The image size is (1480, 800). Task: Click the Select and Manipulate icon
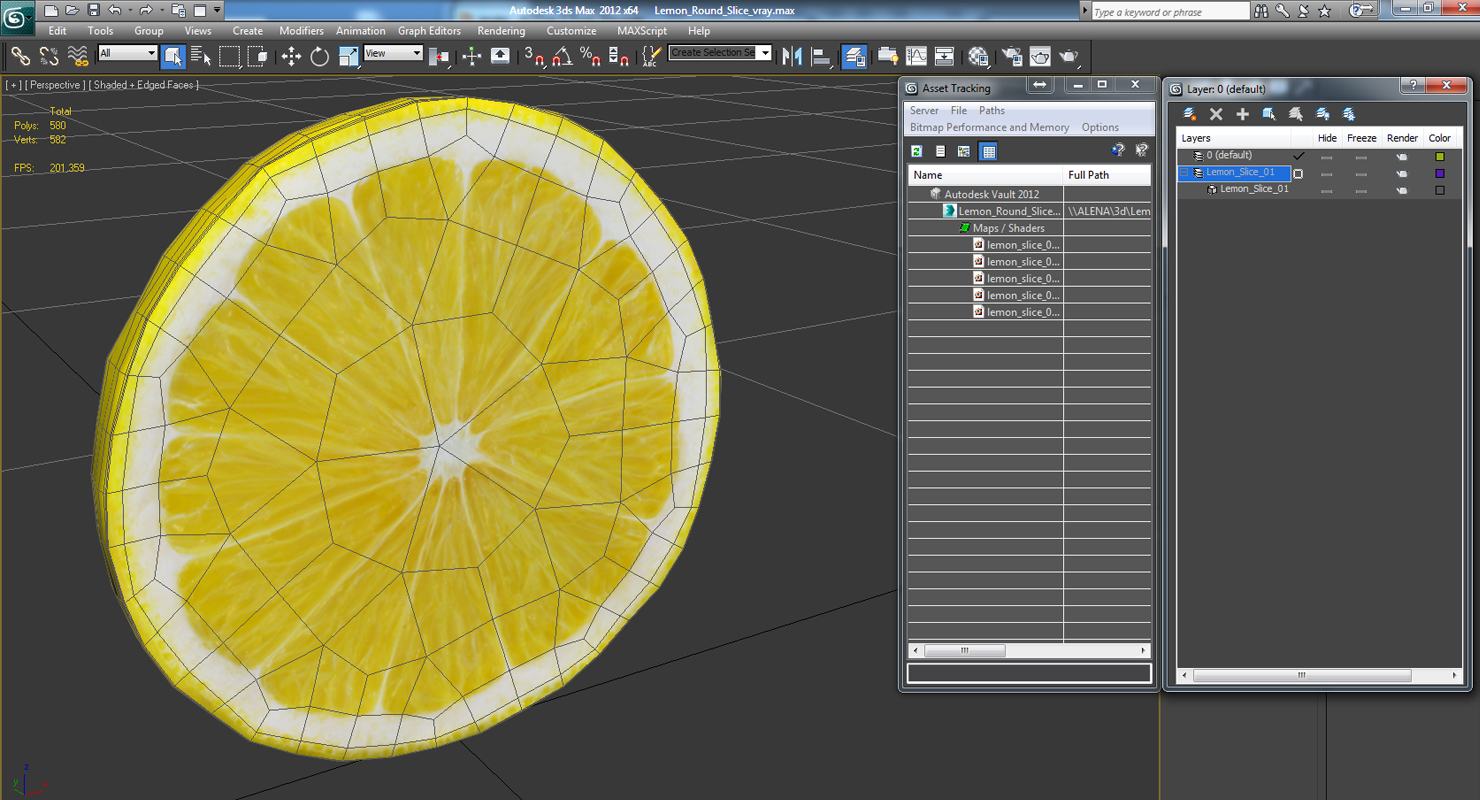(472, 57)
